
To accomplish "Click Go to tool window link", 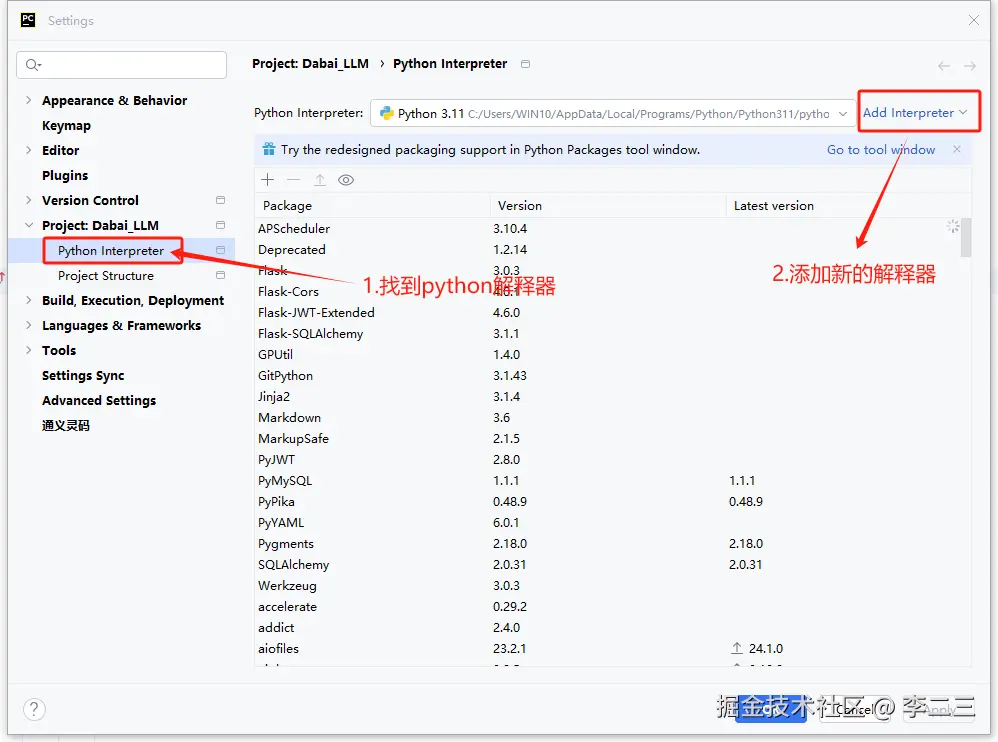I will point(881,150).
